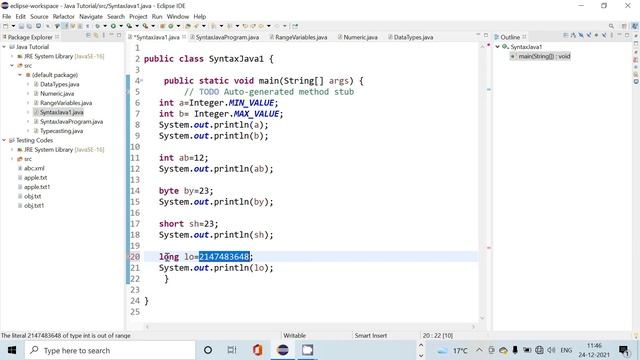Switch to the Java perspective icon

(634, 26)
